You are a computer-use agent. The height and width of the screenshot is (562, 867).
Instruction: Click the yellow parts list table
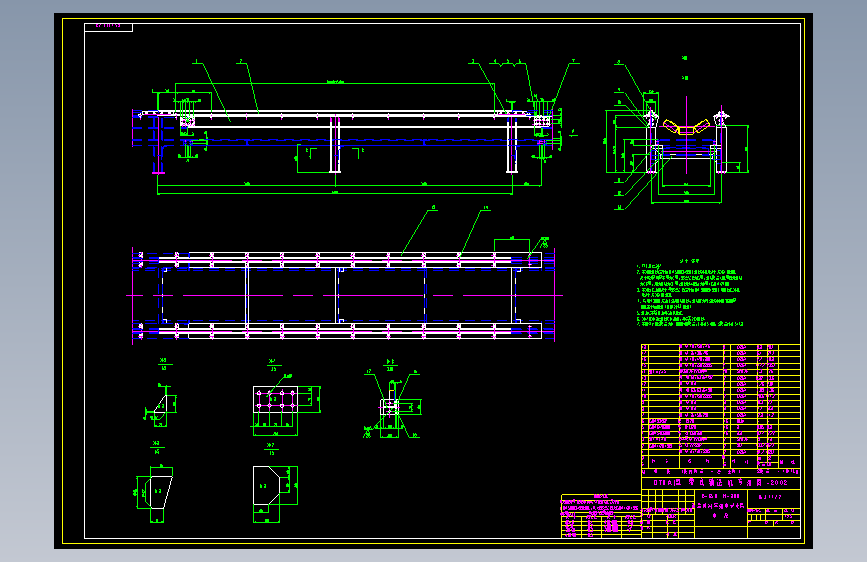(x=720, y=405)
